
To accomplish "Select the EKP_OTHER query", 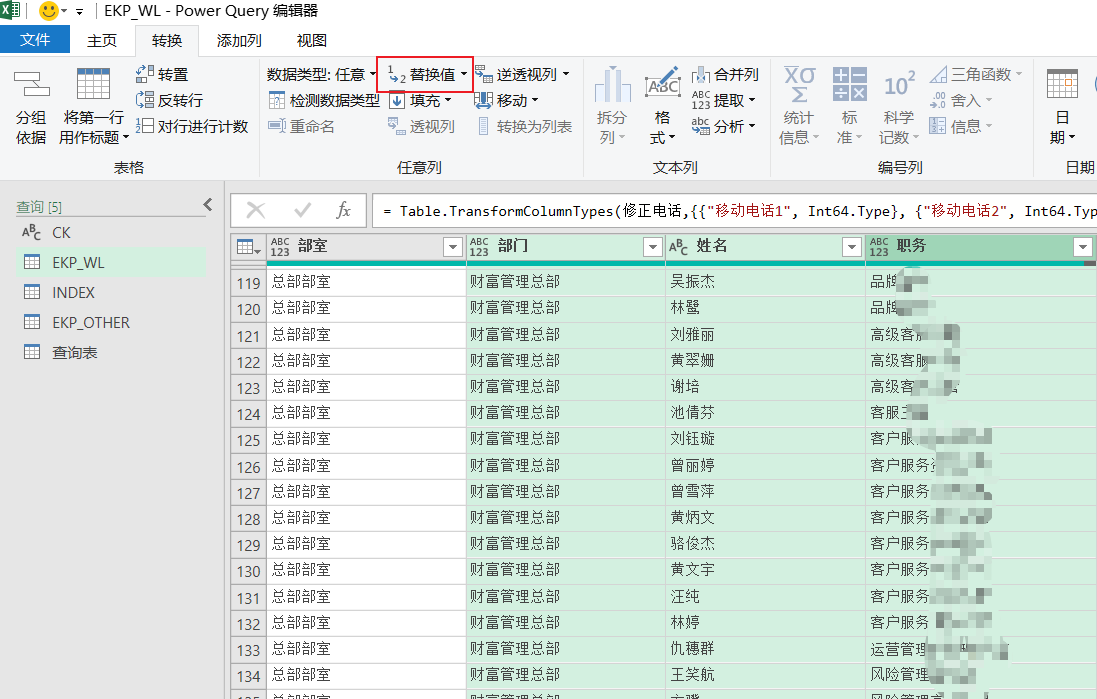I will 111,323.
